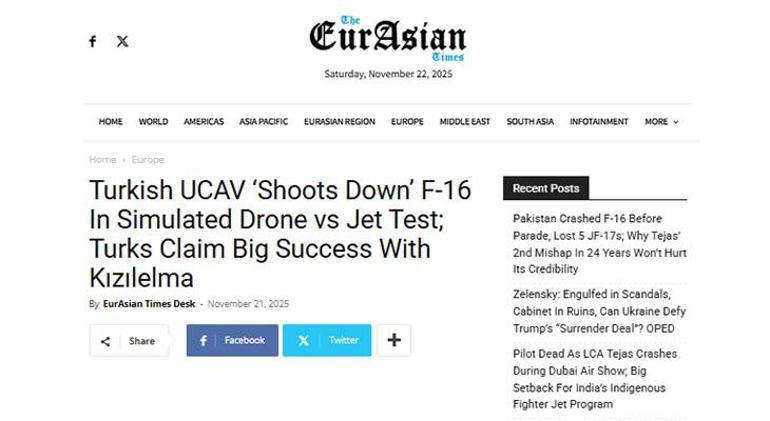Open the INFOTAINMENT section
The height and width of the screenshot is (421, 770).
[599, 122]
